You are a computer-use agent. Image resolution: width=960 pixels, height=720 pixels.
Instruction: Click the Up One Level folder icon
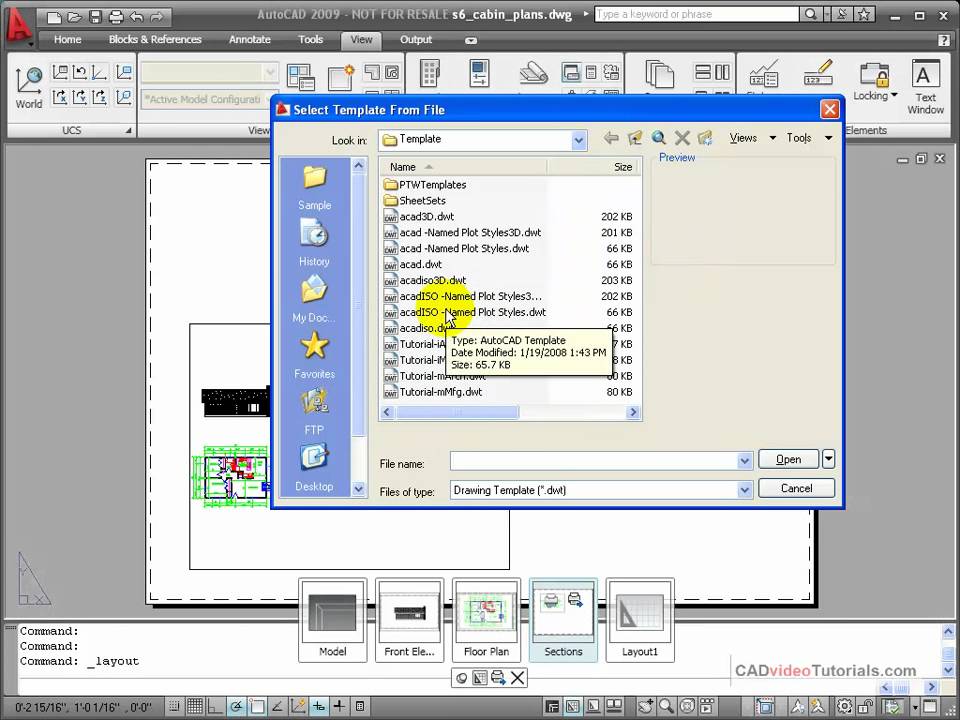pos(634,138)
